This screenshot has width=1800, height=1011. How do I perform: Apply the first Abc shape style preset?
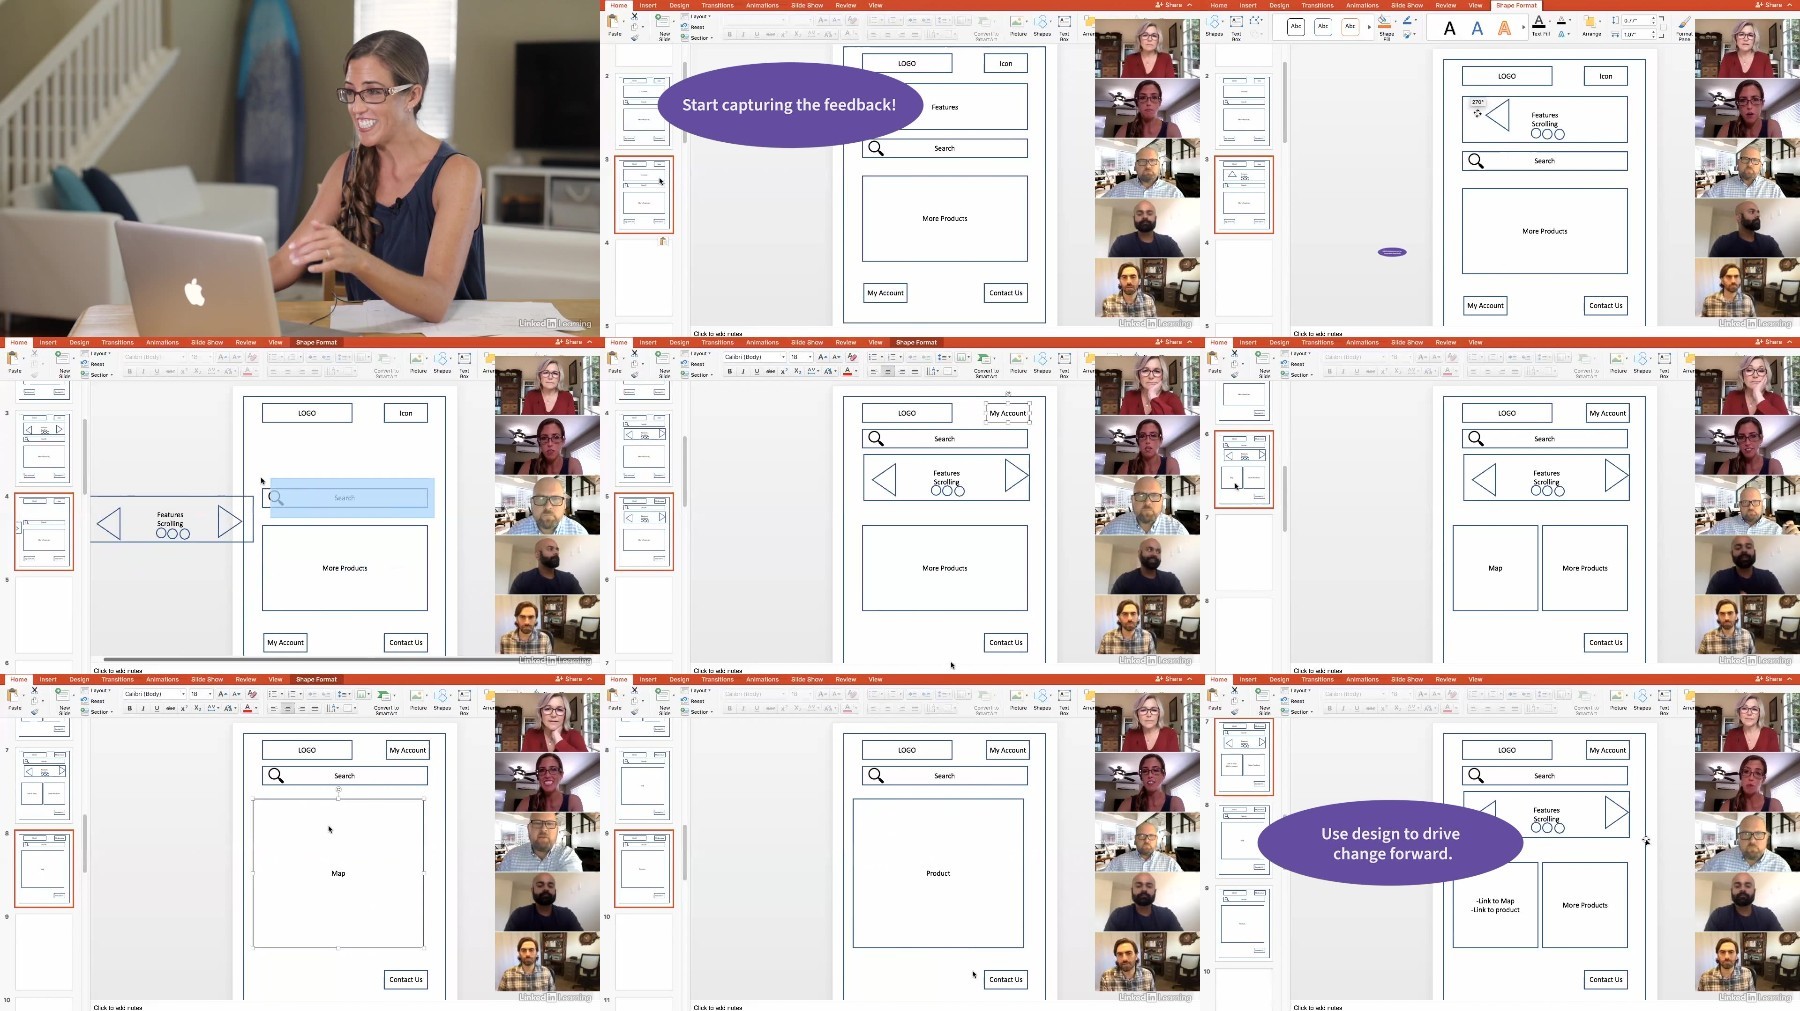pyautogui.click(x=1296, y=26)
